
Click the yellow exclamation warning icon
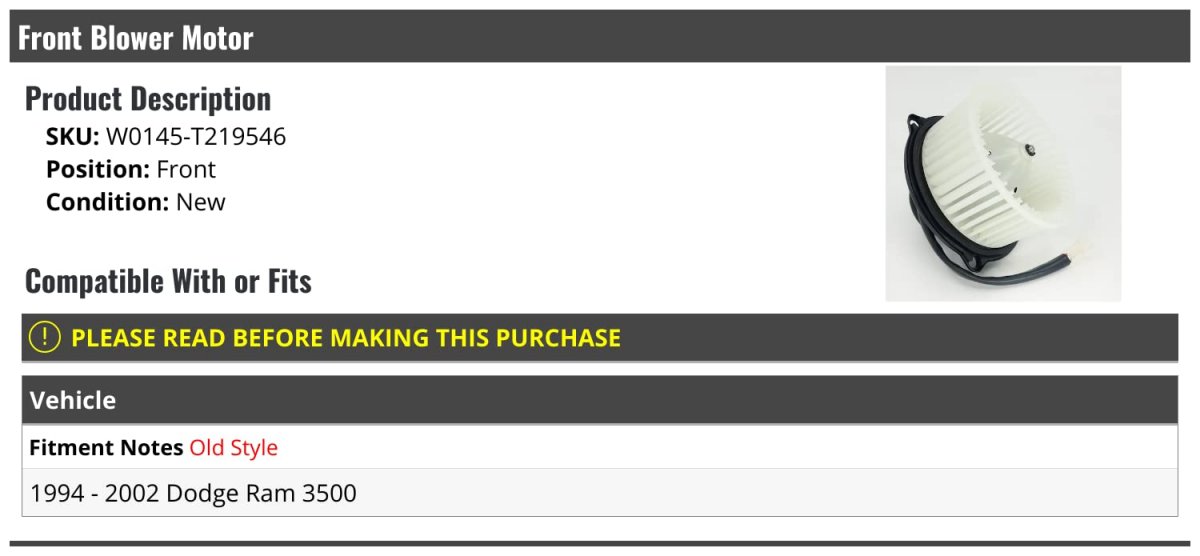pos(45,338)
